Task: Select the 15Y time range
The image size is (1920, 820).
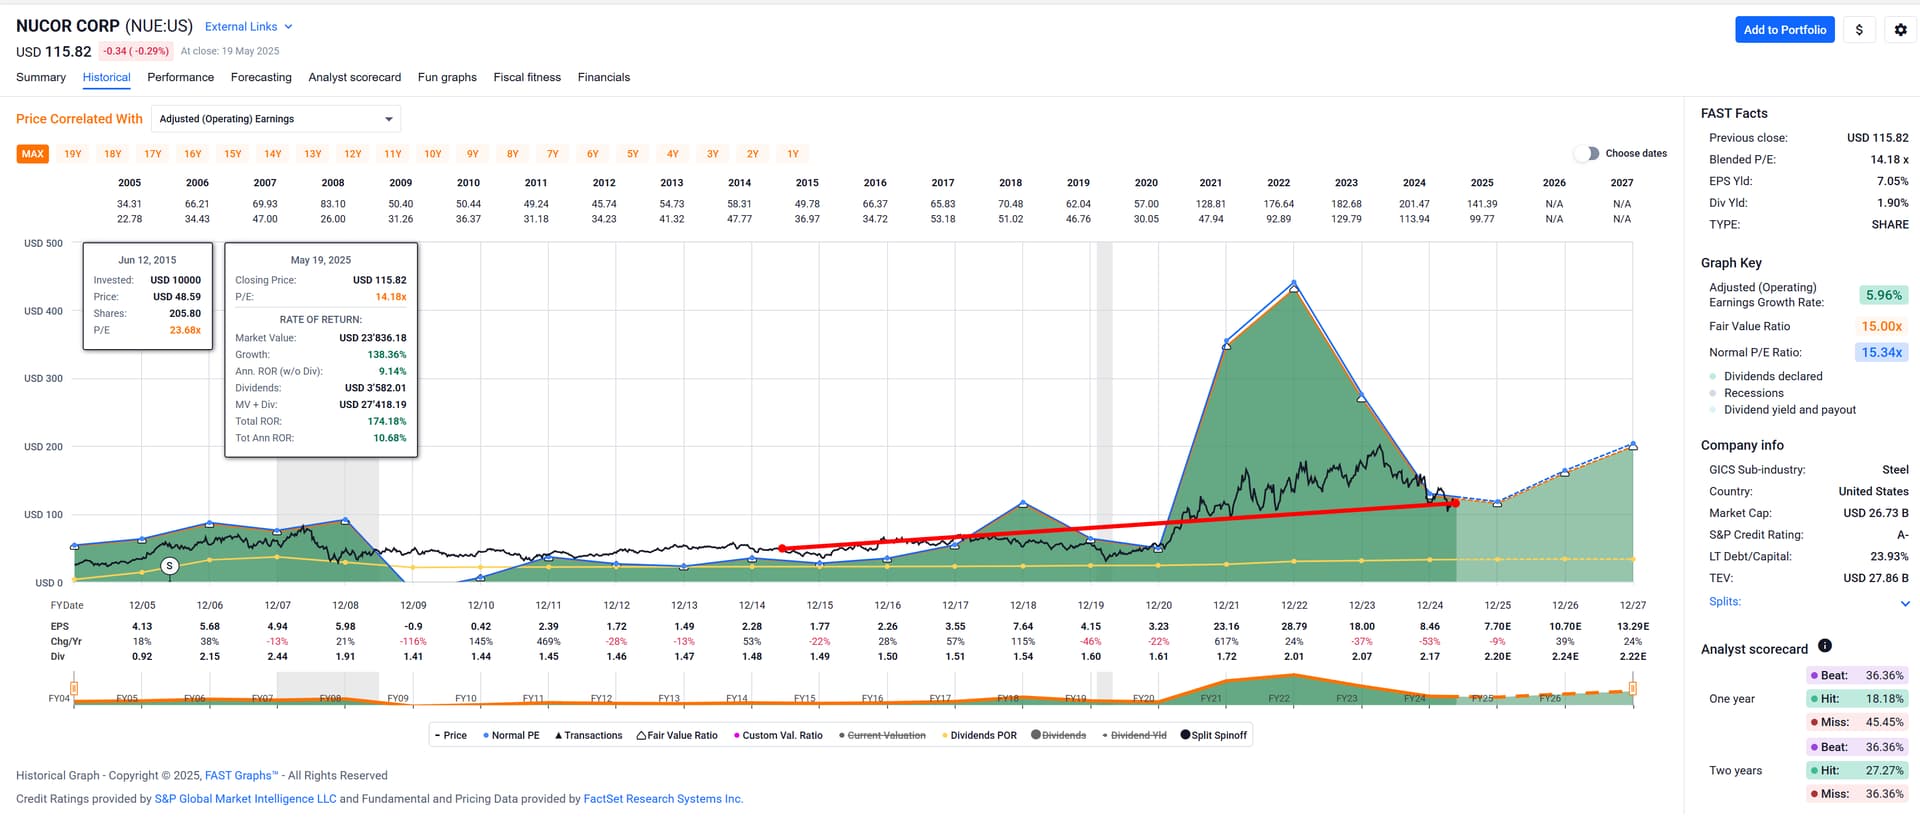Action: 233,154
